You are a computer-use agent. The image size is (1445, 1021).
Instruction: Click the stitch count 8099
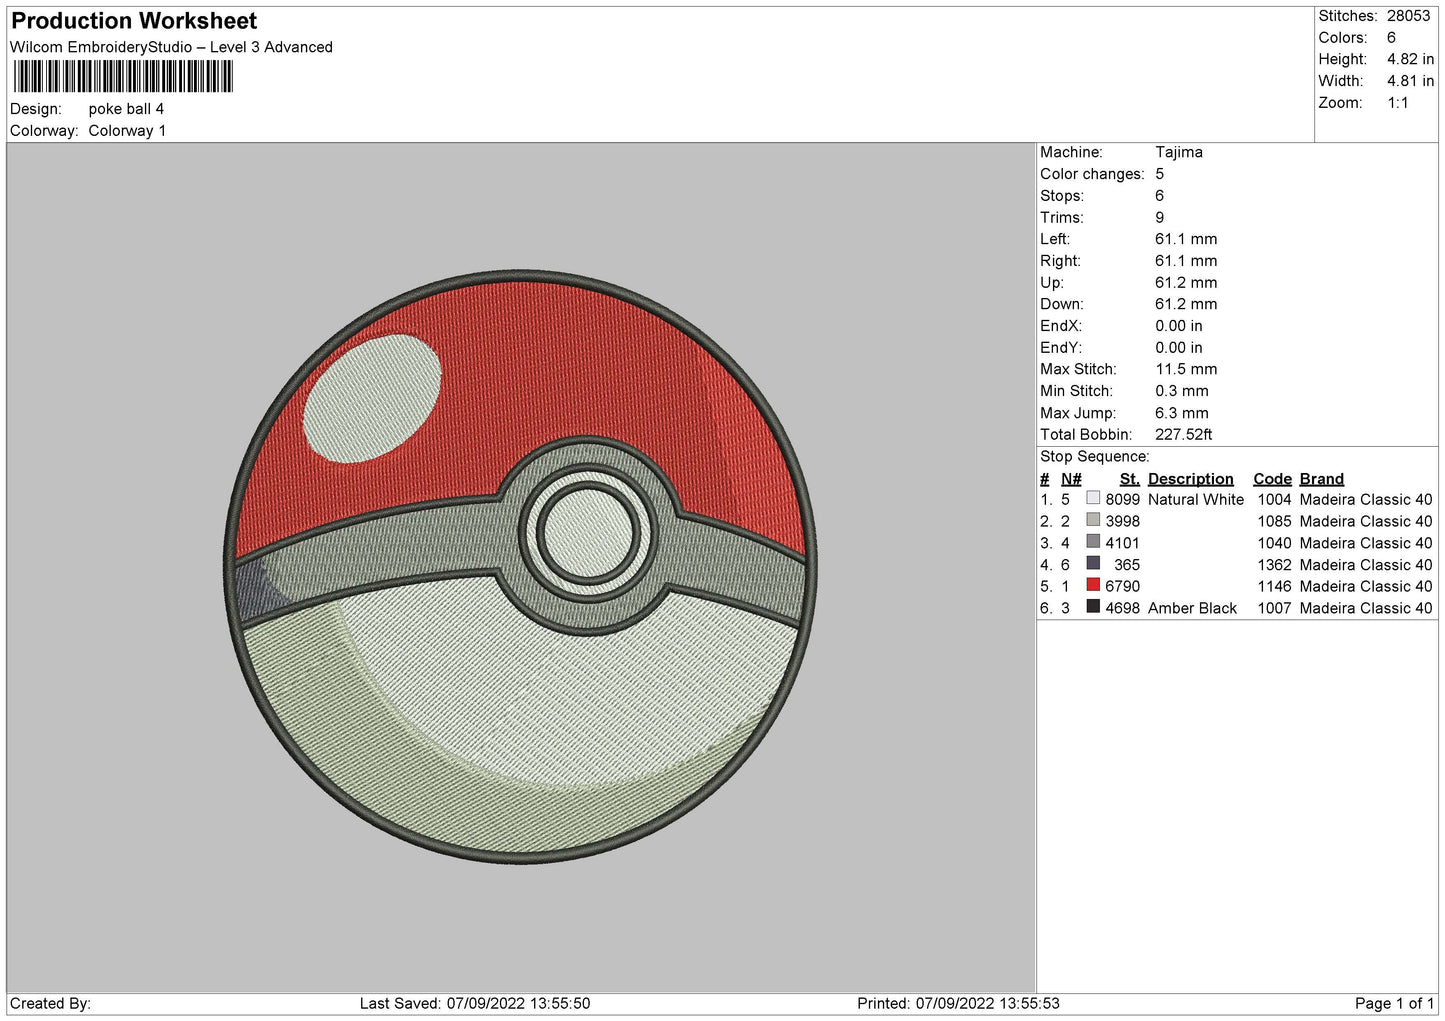point(1122,500)
